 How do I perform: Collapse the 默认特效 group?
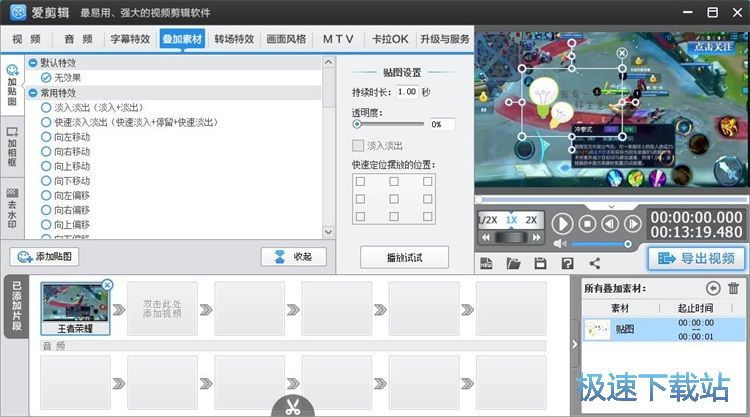point(33,63)
